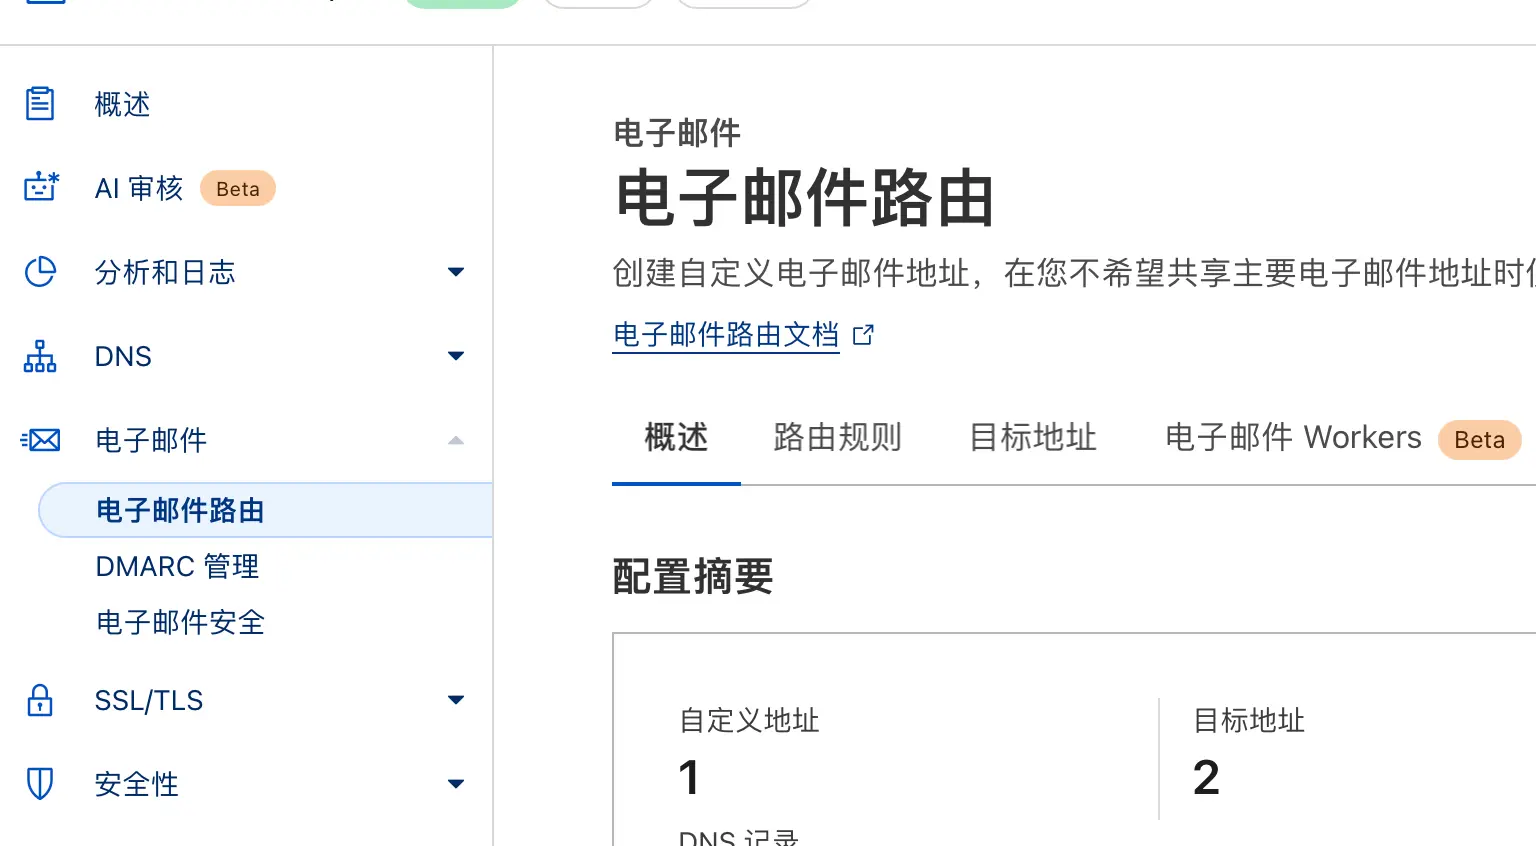1536x846 pixels.
Task: Collapse the 电子邮件 section arrow
Action: pyautogui.click(x=456, y=440)
